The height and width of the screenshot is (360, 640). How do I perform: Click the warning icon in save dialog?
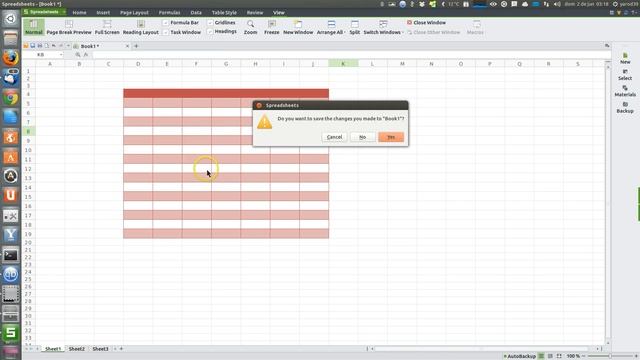pyautogui.click(x=264, y=122)
